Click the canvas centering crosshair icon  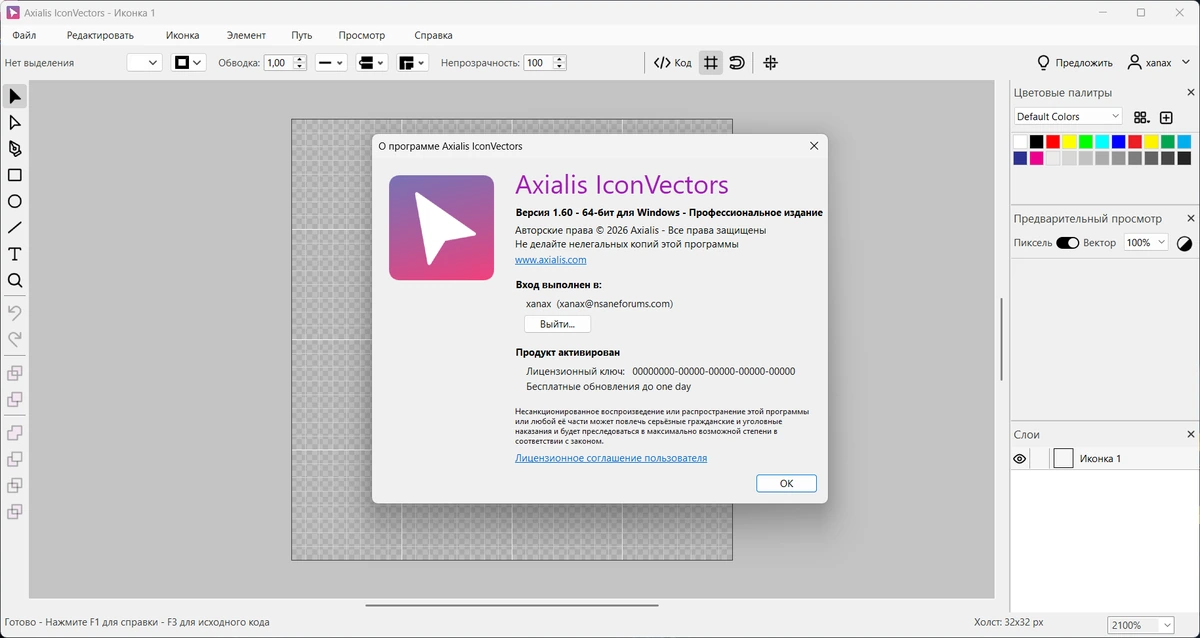point(770,62)
